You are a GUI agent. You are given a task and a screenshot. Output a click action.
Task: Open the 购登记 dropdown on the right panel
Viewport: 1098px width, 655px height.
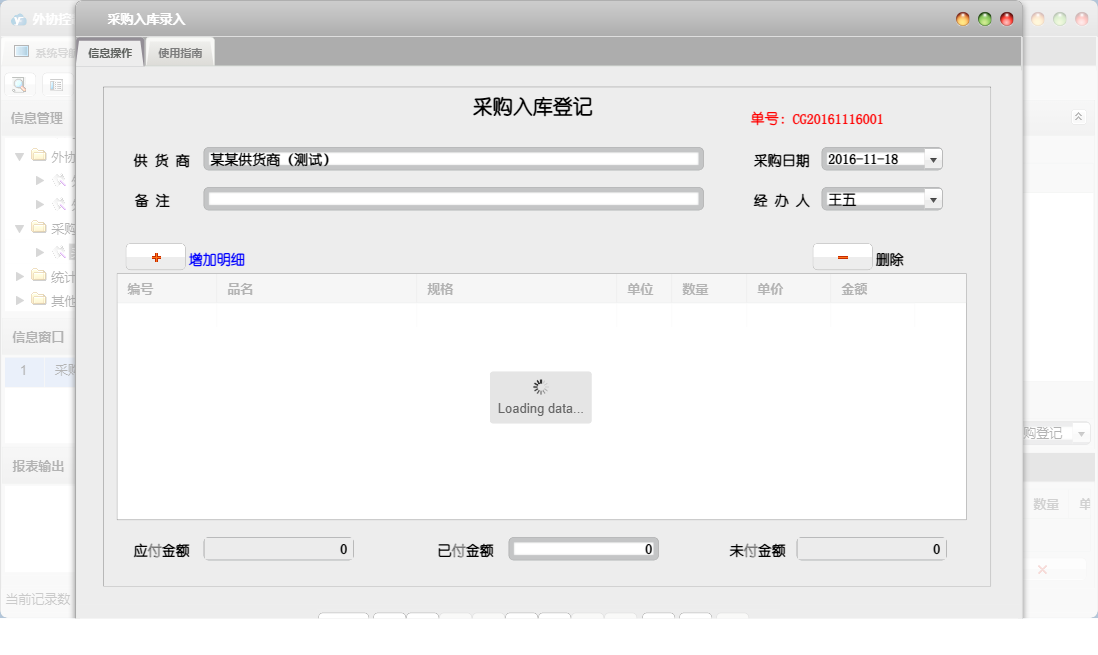(1081, 432)
